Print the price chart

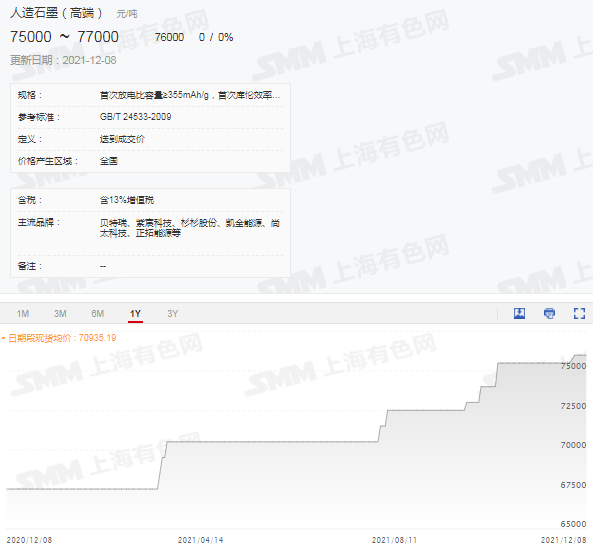[x=549, y=313]
